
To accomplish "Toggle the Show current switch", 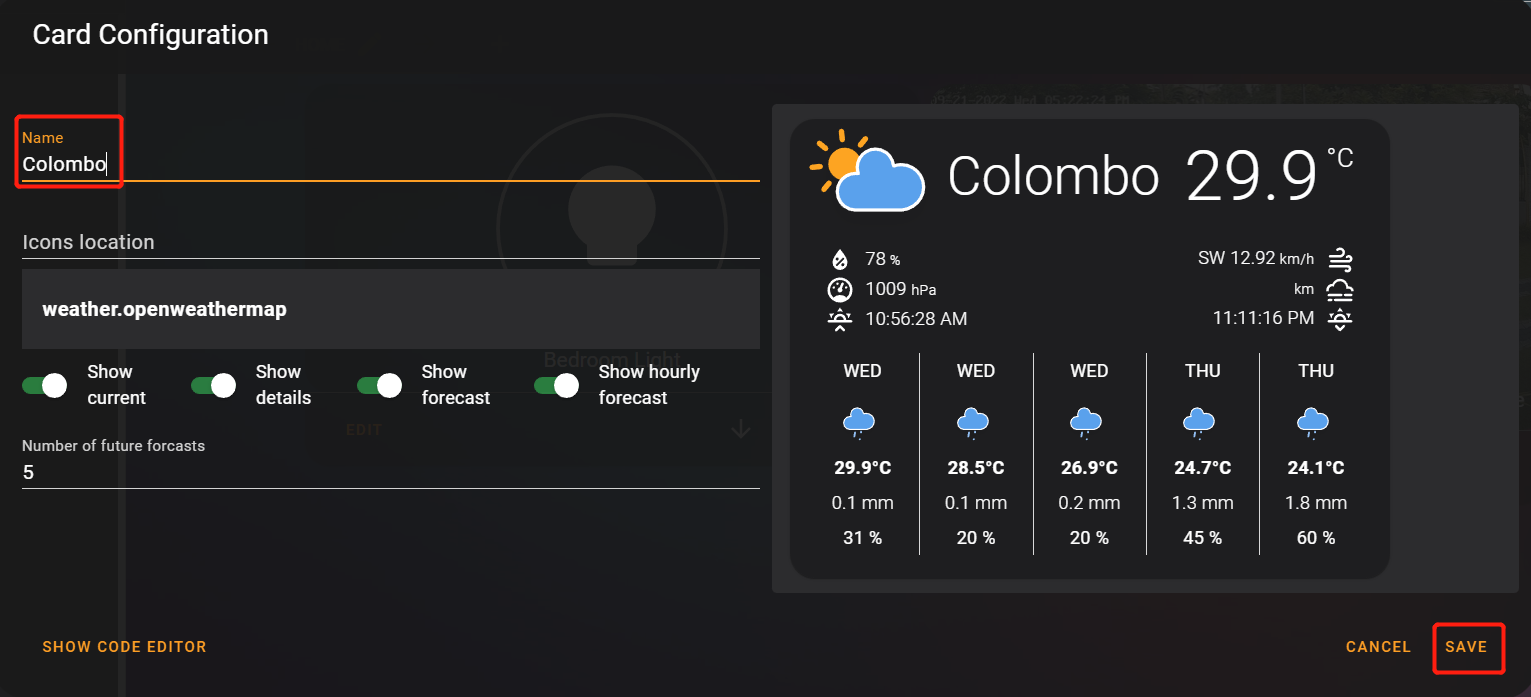I will [x=44, y=385].
